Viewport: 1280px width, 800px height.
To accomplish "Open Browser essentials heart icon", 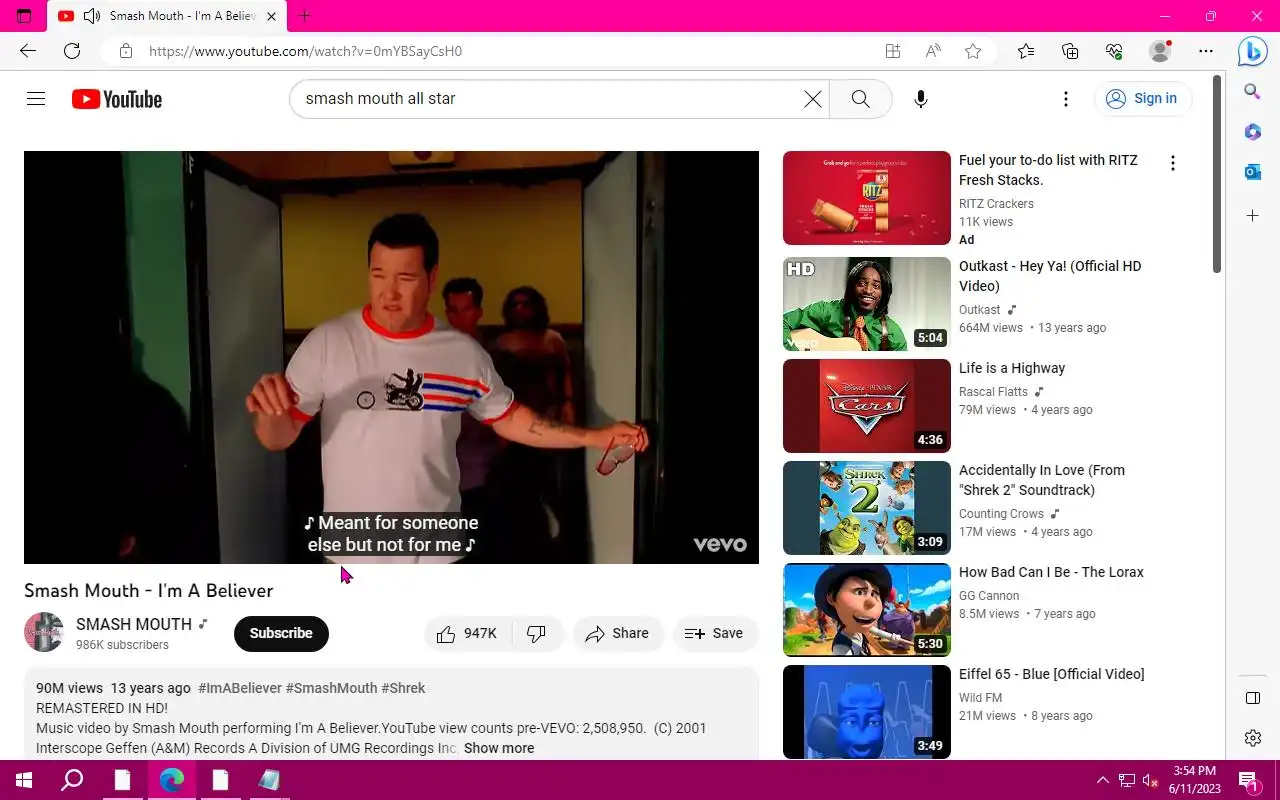I will point(1114,51).
